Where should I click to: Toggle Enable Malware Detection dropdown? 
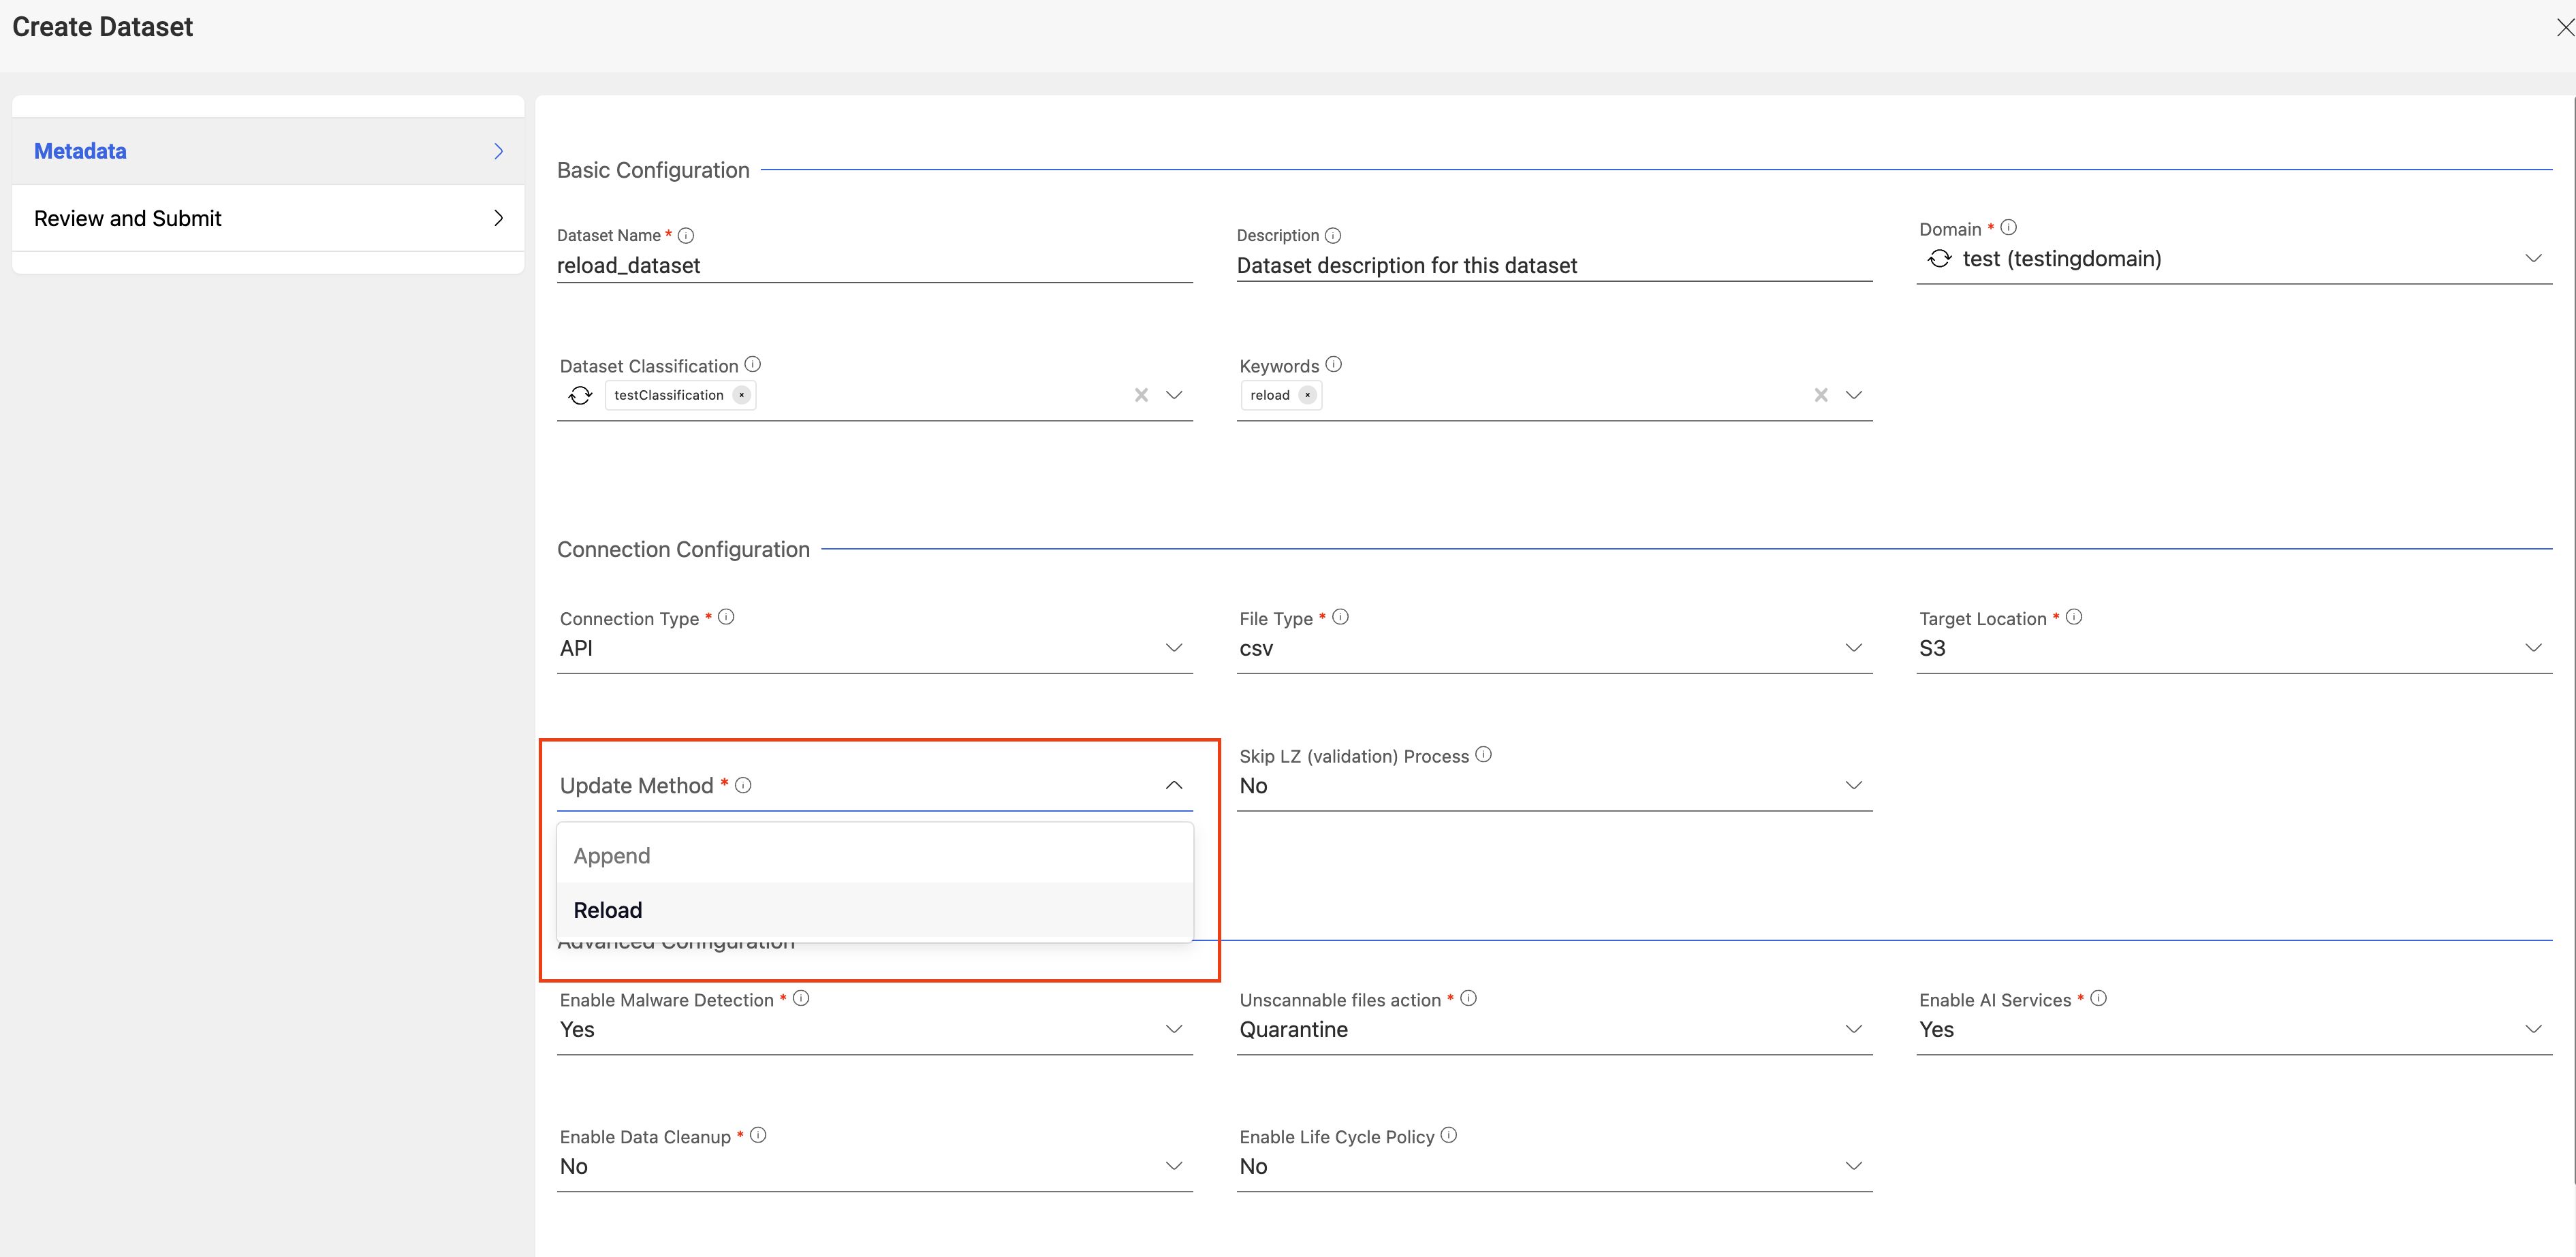(1175, 1027)
